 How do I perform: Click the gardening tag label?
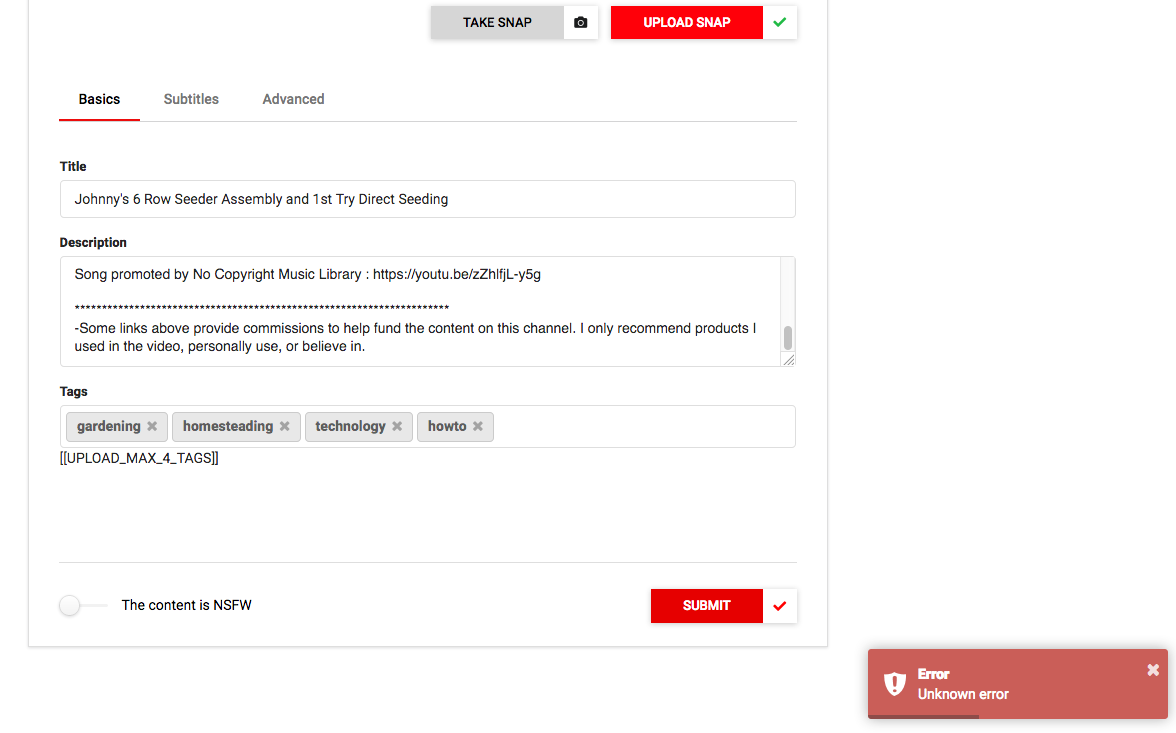pos(109,426)
